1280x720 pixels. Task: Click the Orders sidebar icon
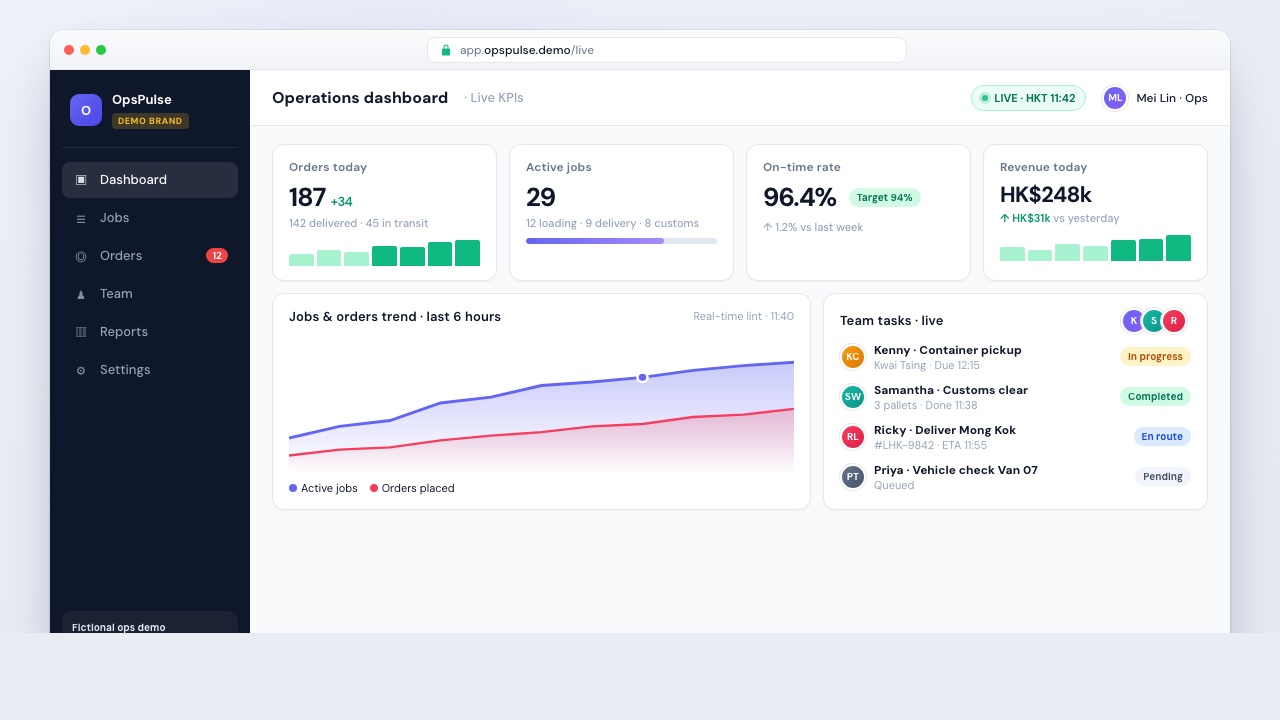81,256
